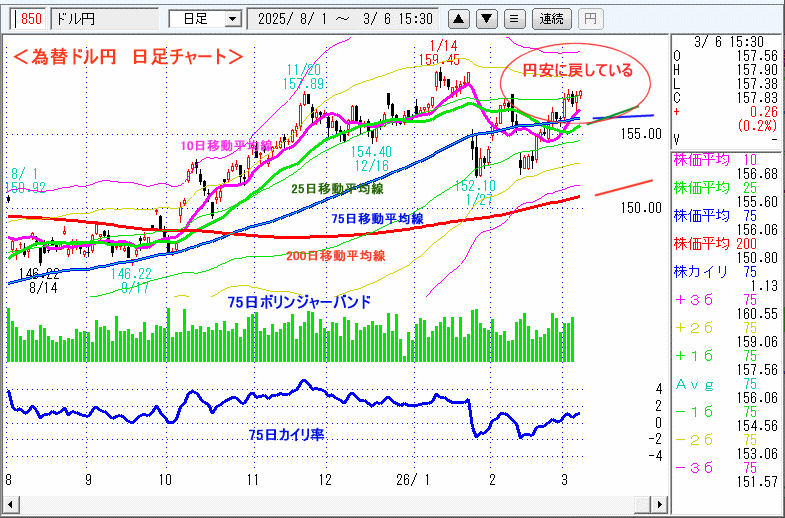Screen dimensions: 785x518
Task: Click the +3σ 75 legend entry
Action: tap(716, 300)
